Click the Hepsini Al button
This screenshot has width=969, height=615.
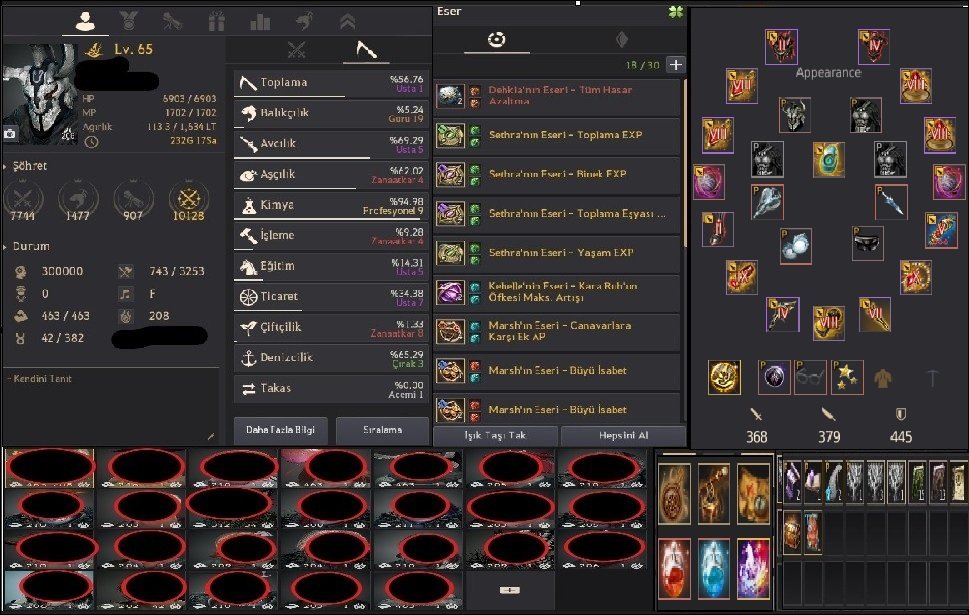point(624,435)
